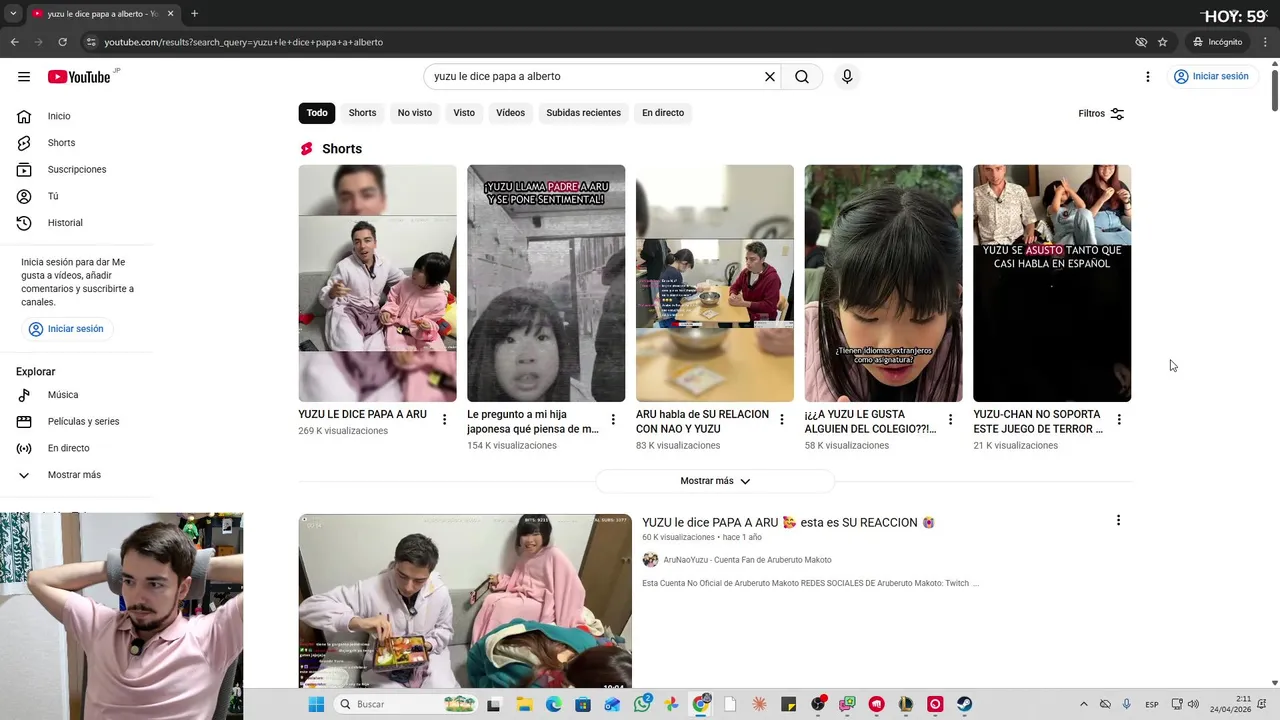Screen dimensions: 1280x720
Task: Open options for ARU habla de SU RELACION short
Action: pyautogui.click(x=782, y=420)
